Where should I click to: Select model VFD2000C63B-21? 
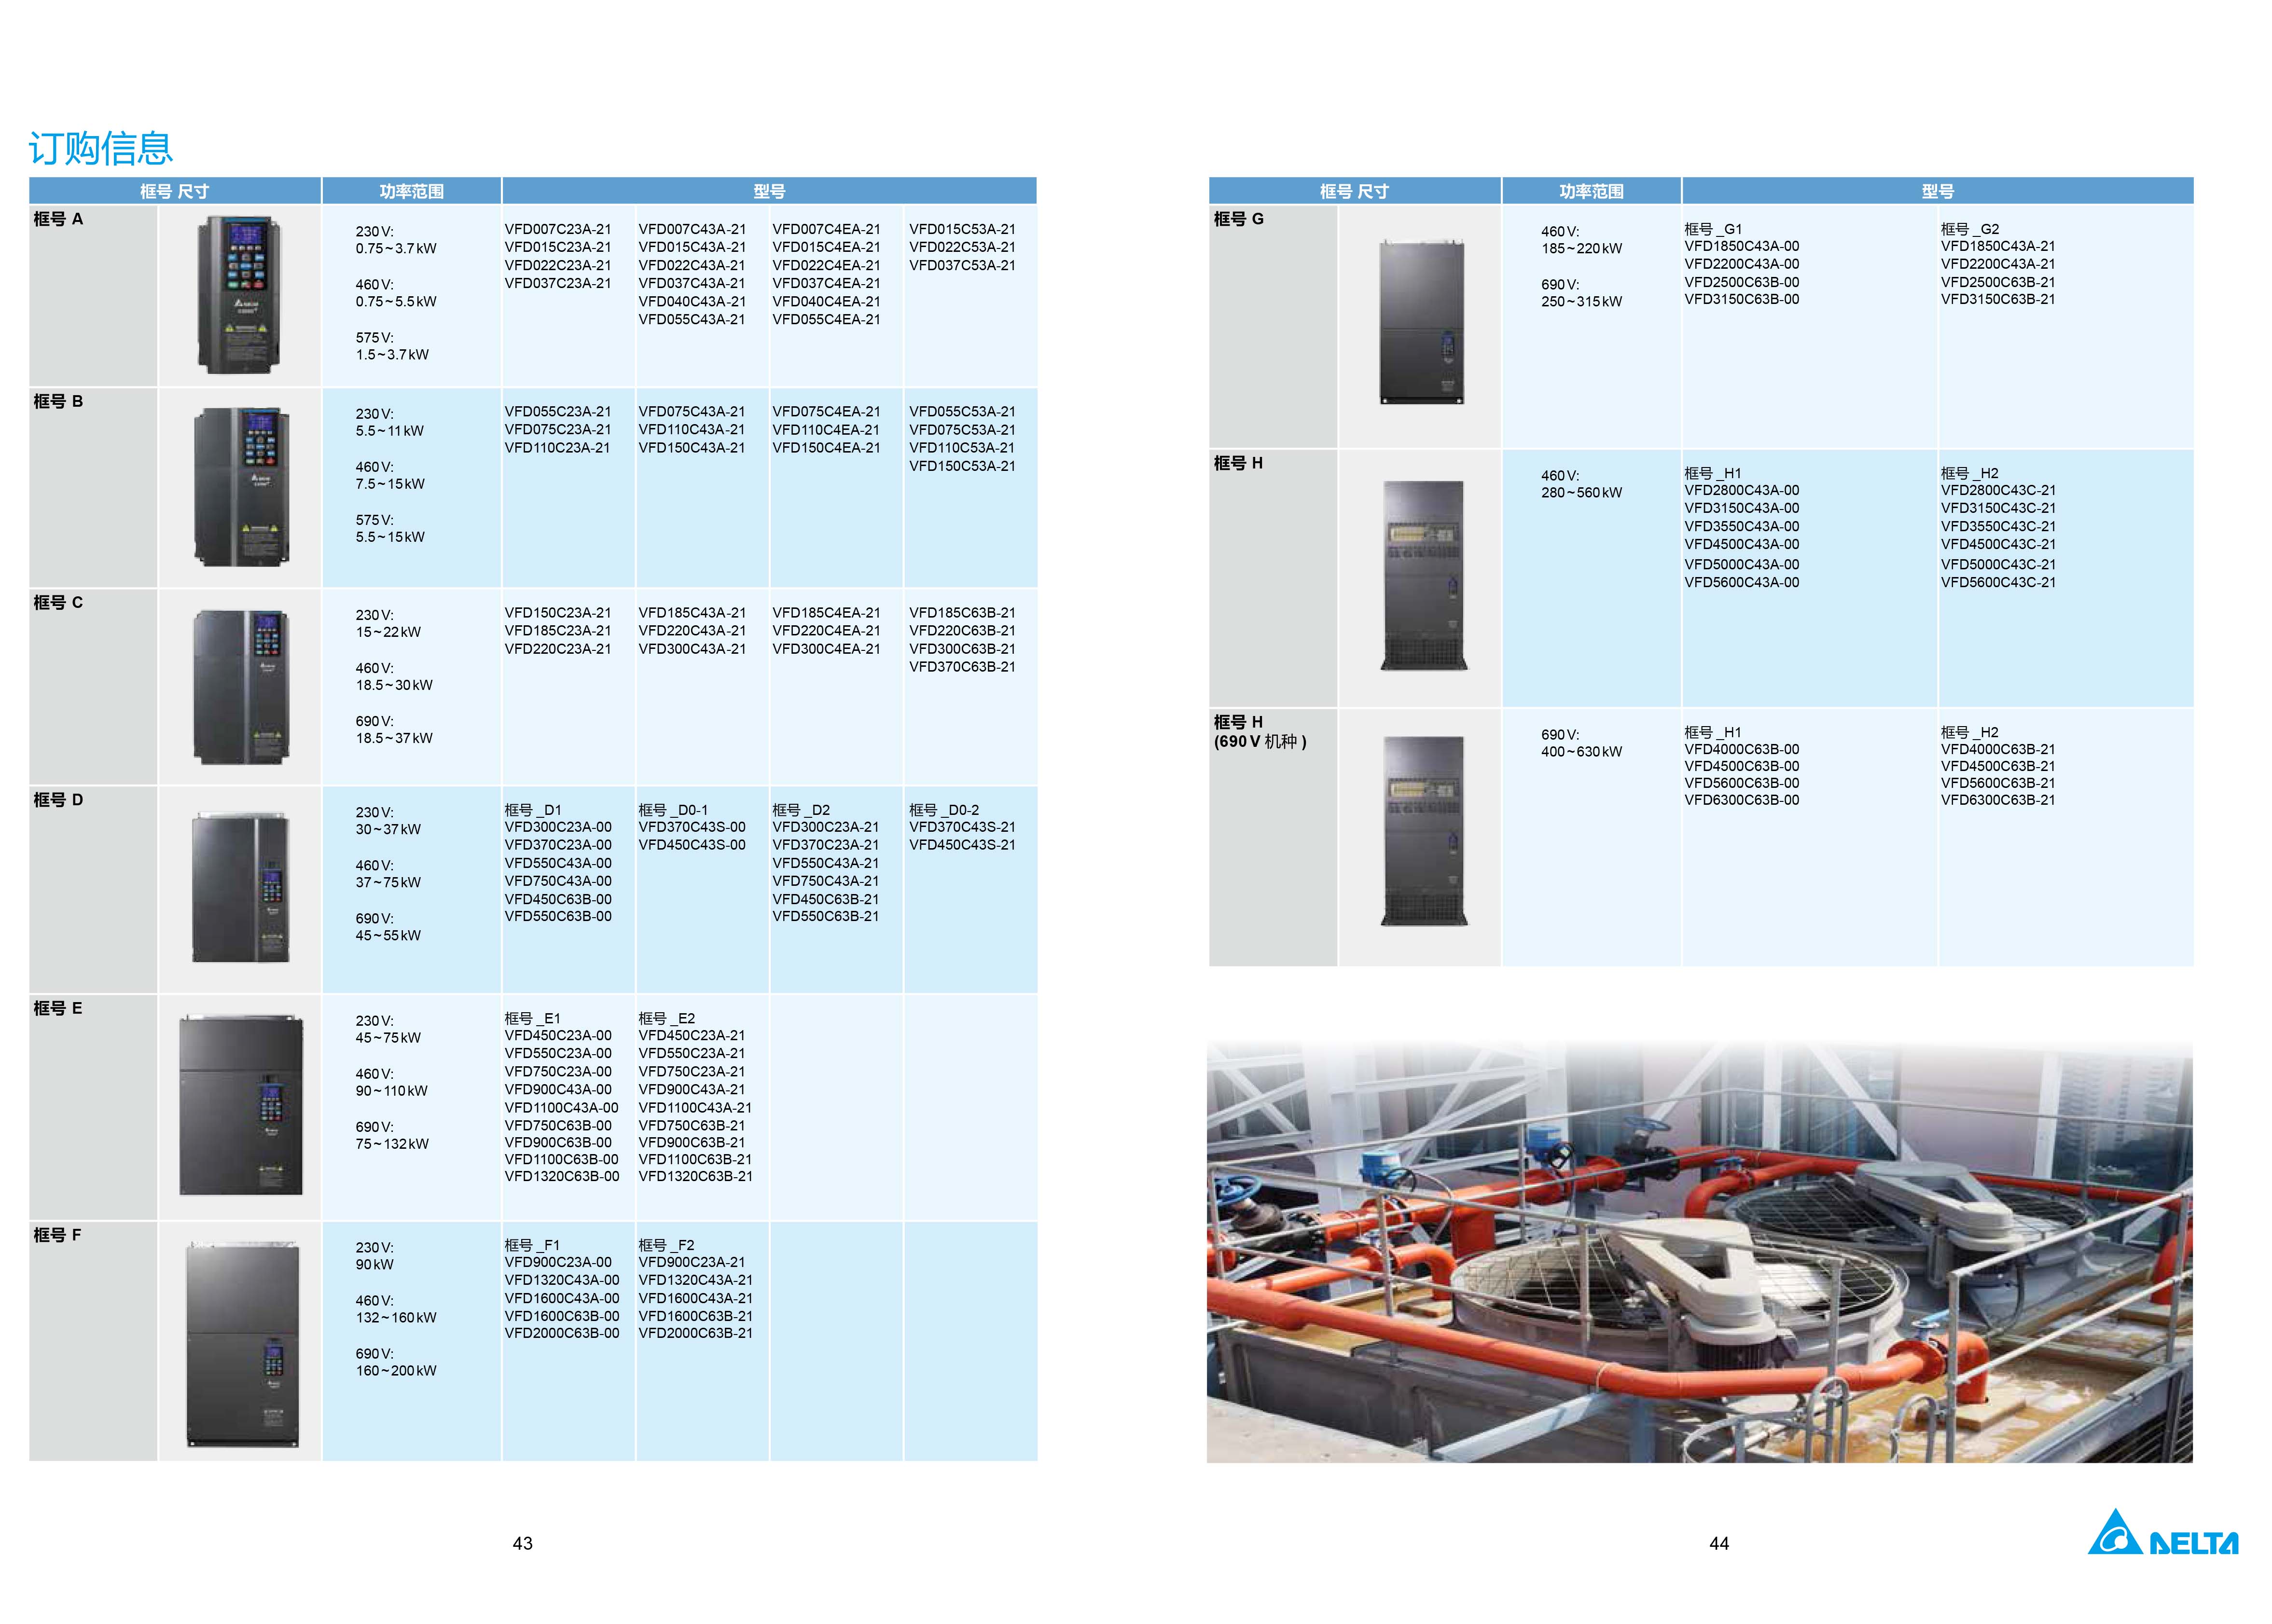point(696,1334)
